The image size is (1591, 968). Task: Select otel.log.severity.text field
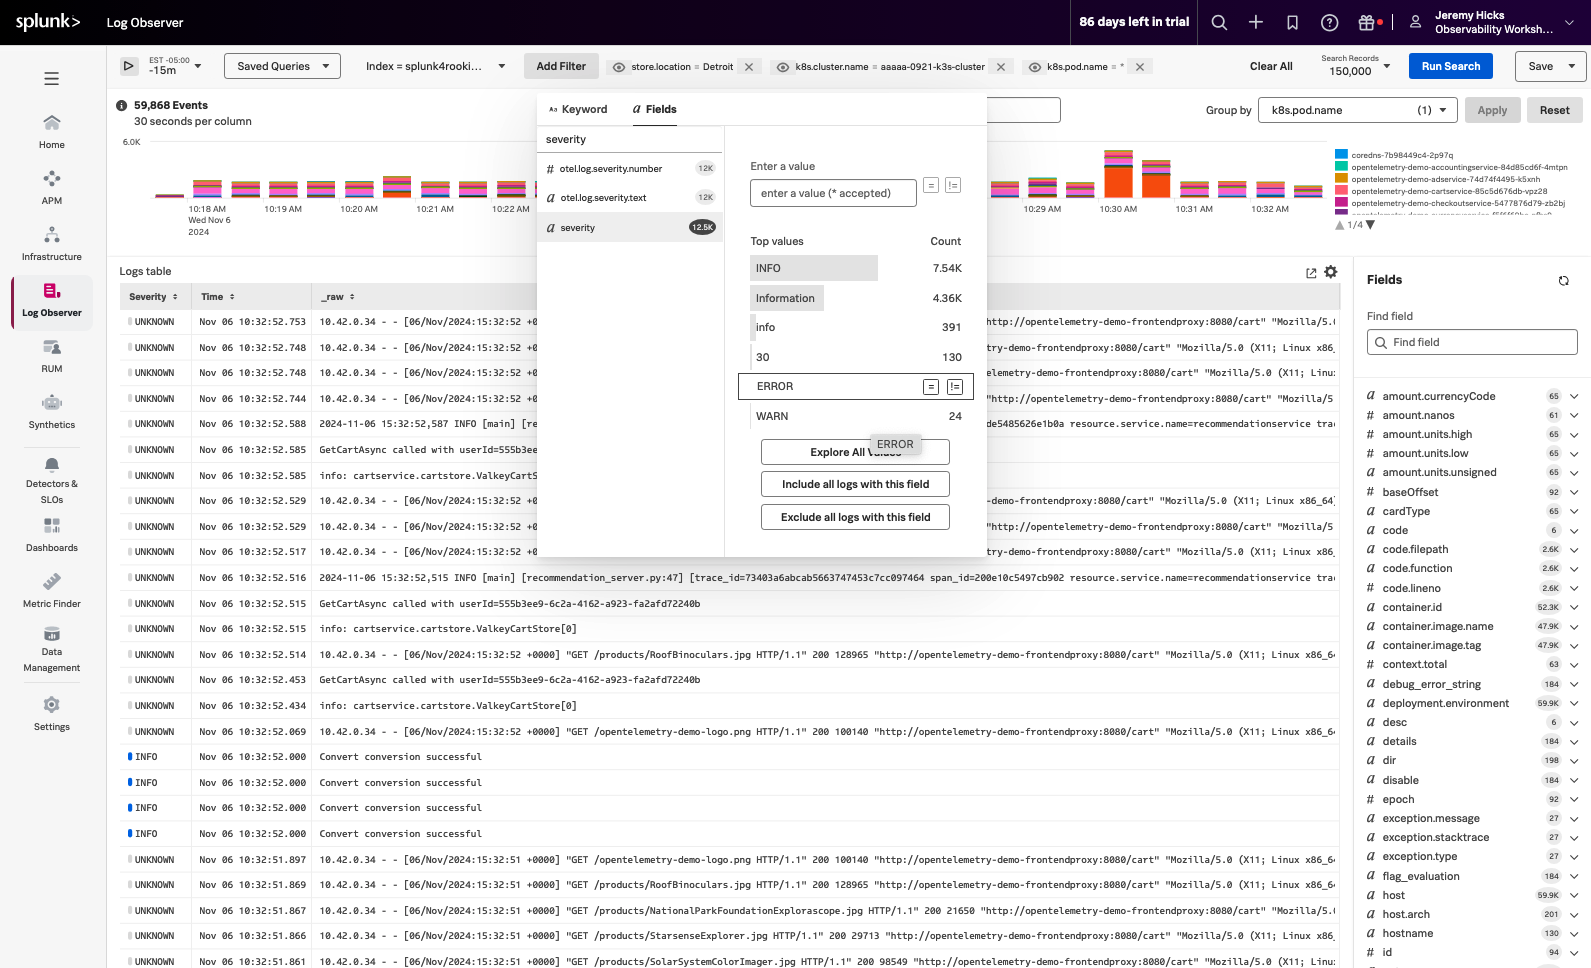(630, 198)
